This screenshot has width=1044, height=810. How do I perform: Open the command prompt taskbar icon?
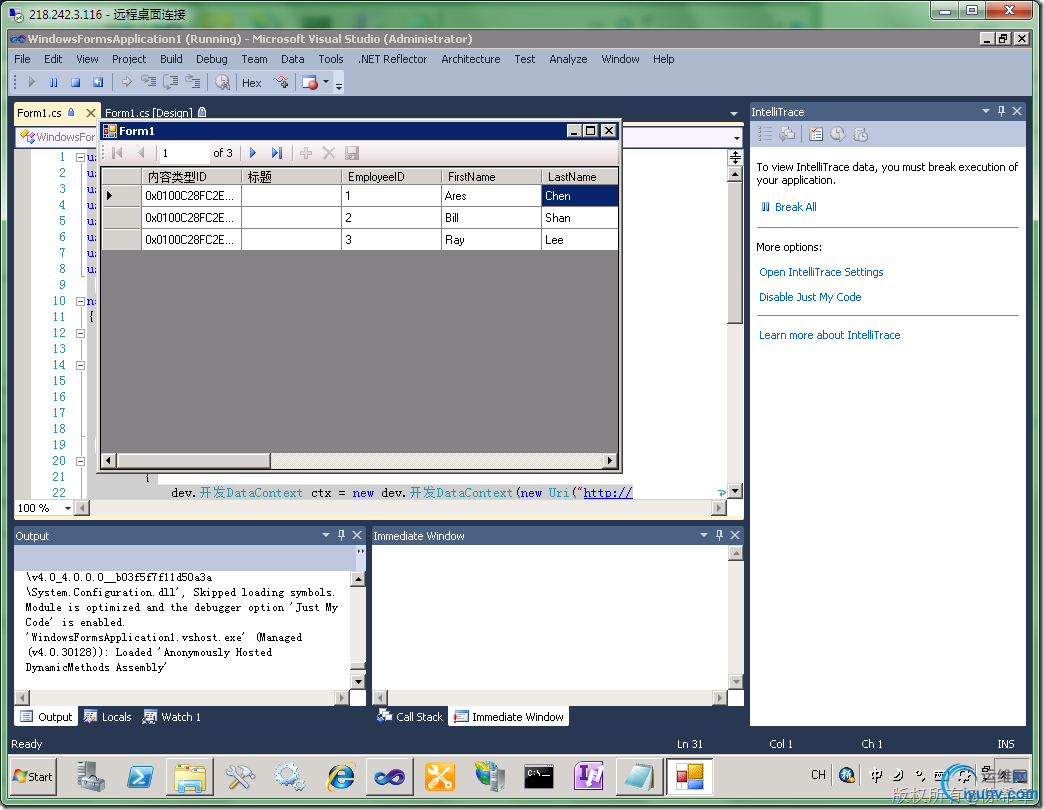click(x=539, y=777)
